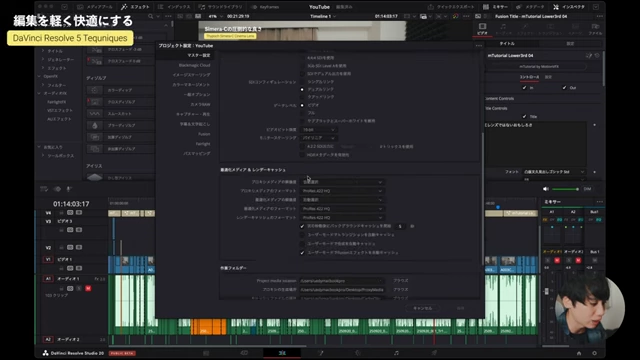Select Single Link SDI configuration radio
The height and width of the screenshot is (360, 640).
(x=302, y=82)
